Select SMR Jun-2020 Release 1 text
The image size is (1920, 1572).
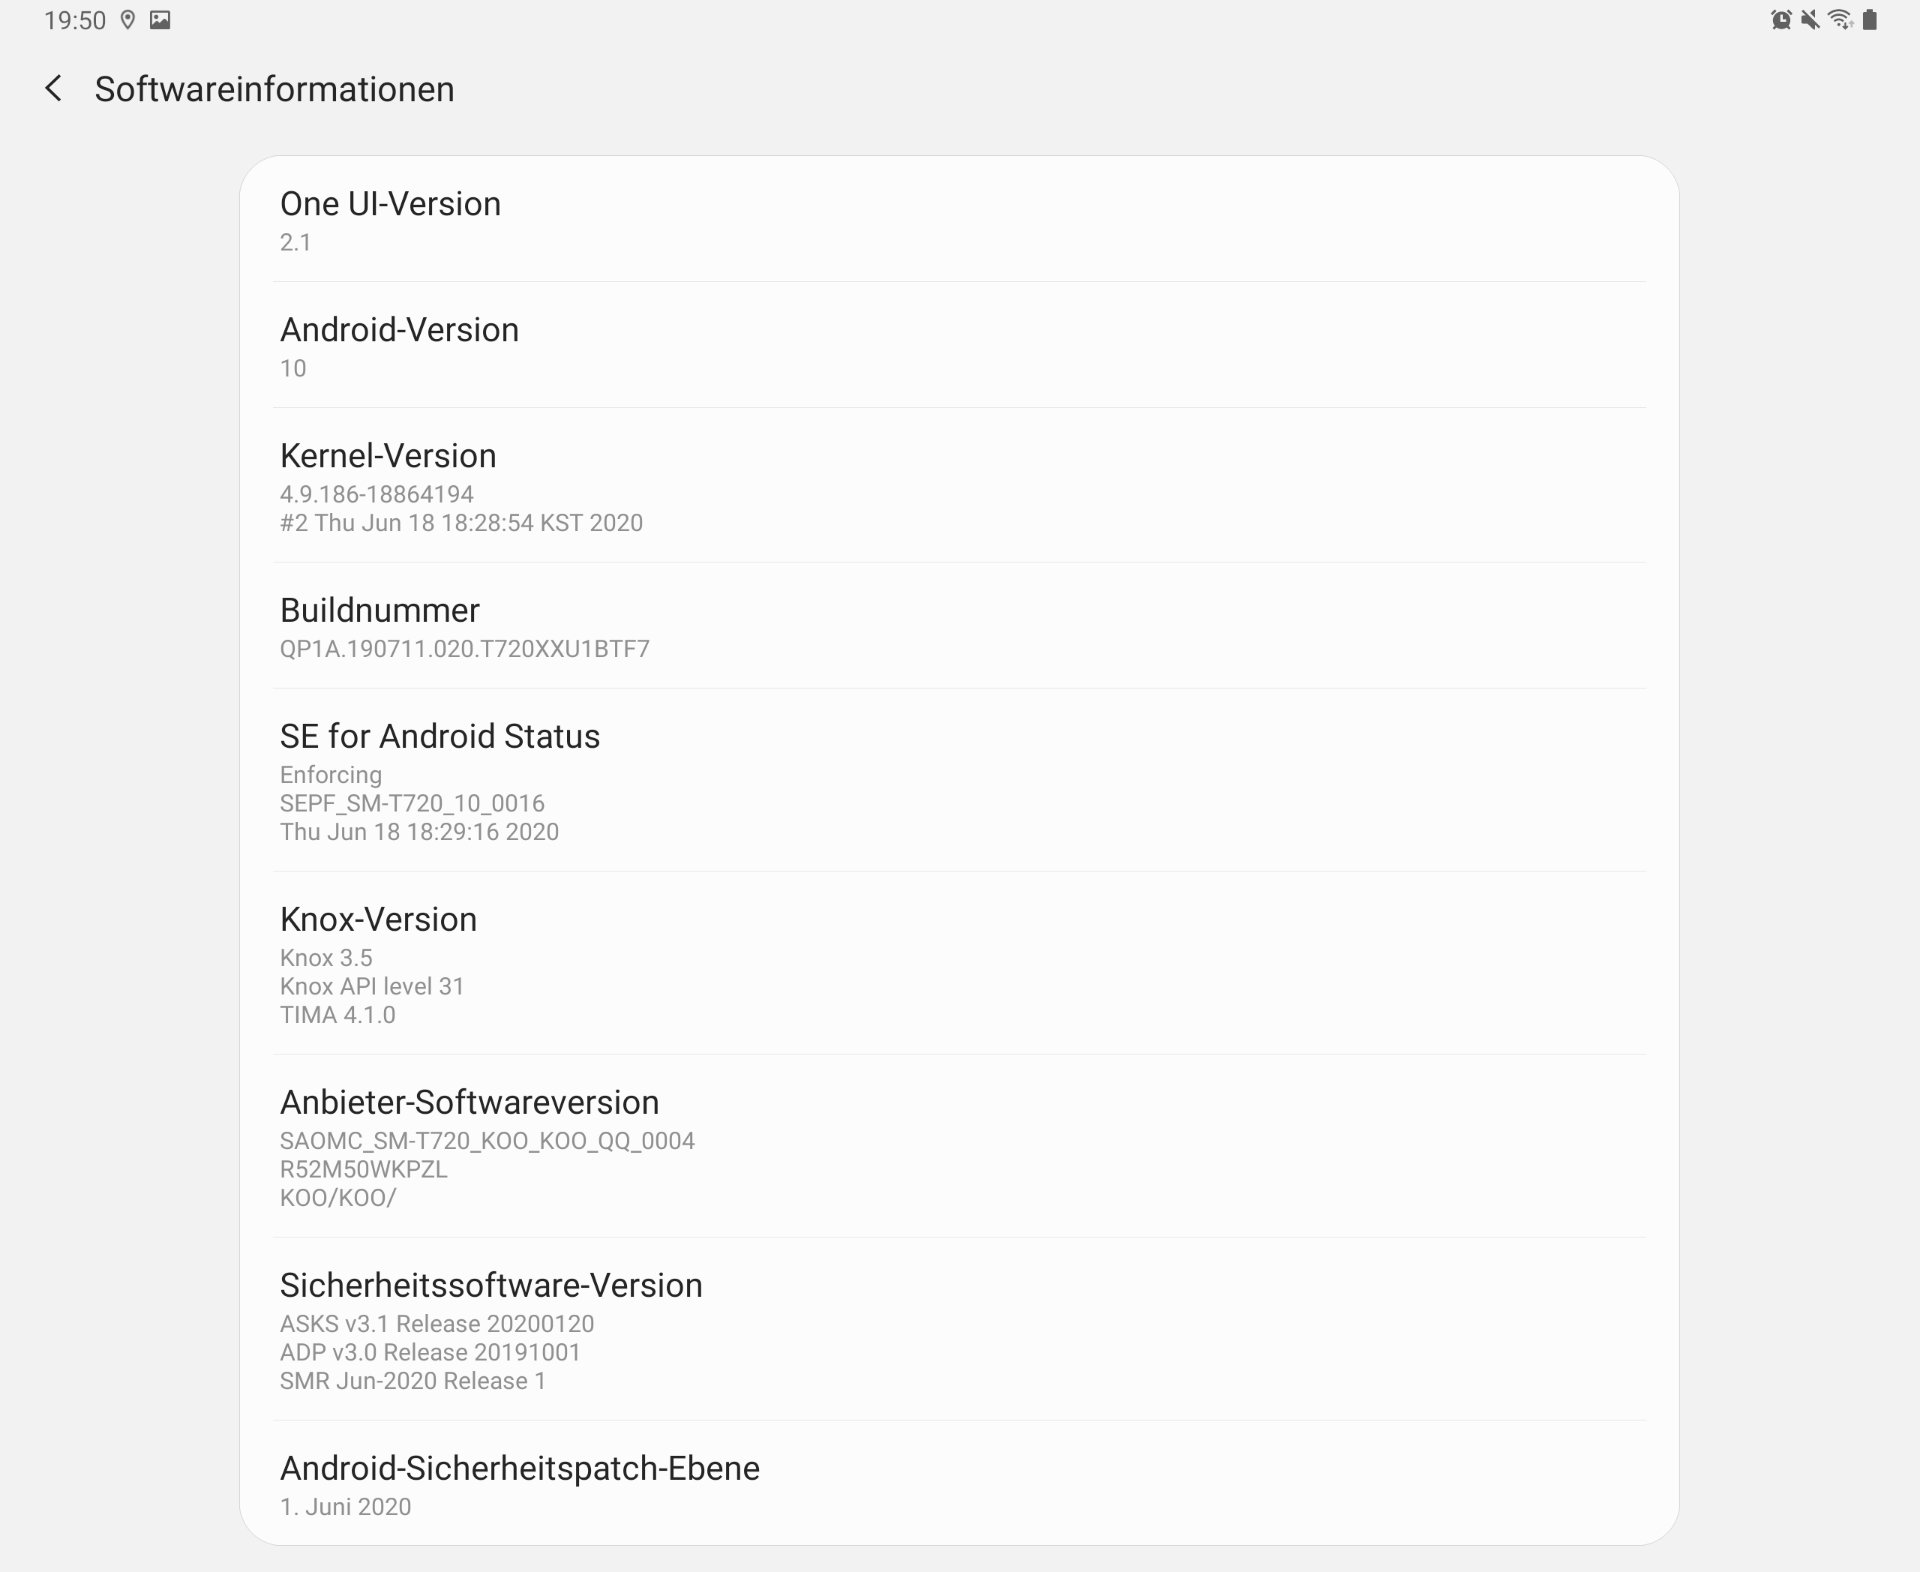tap(413, 1381)
